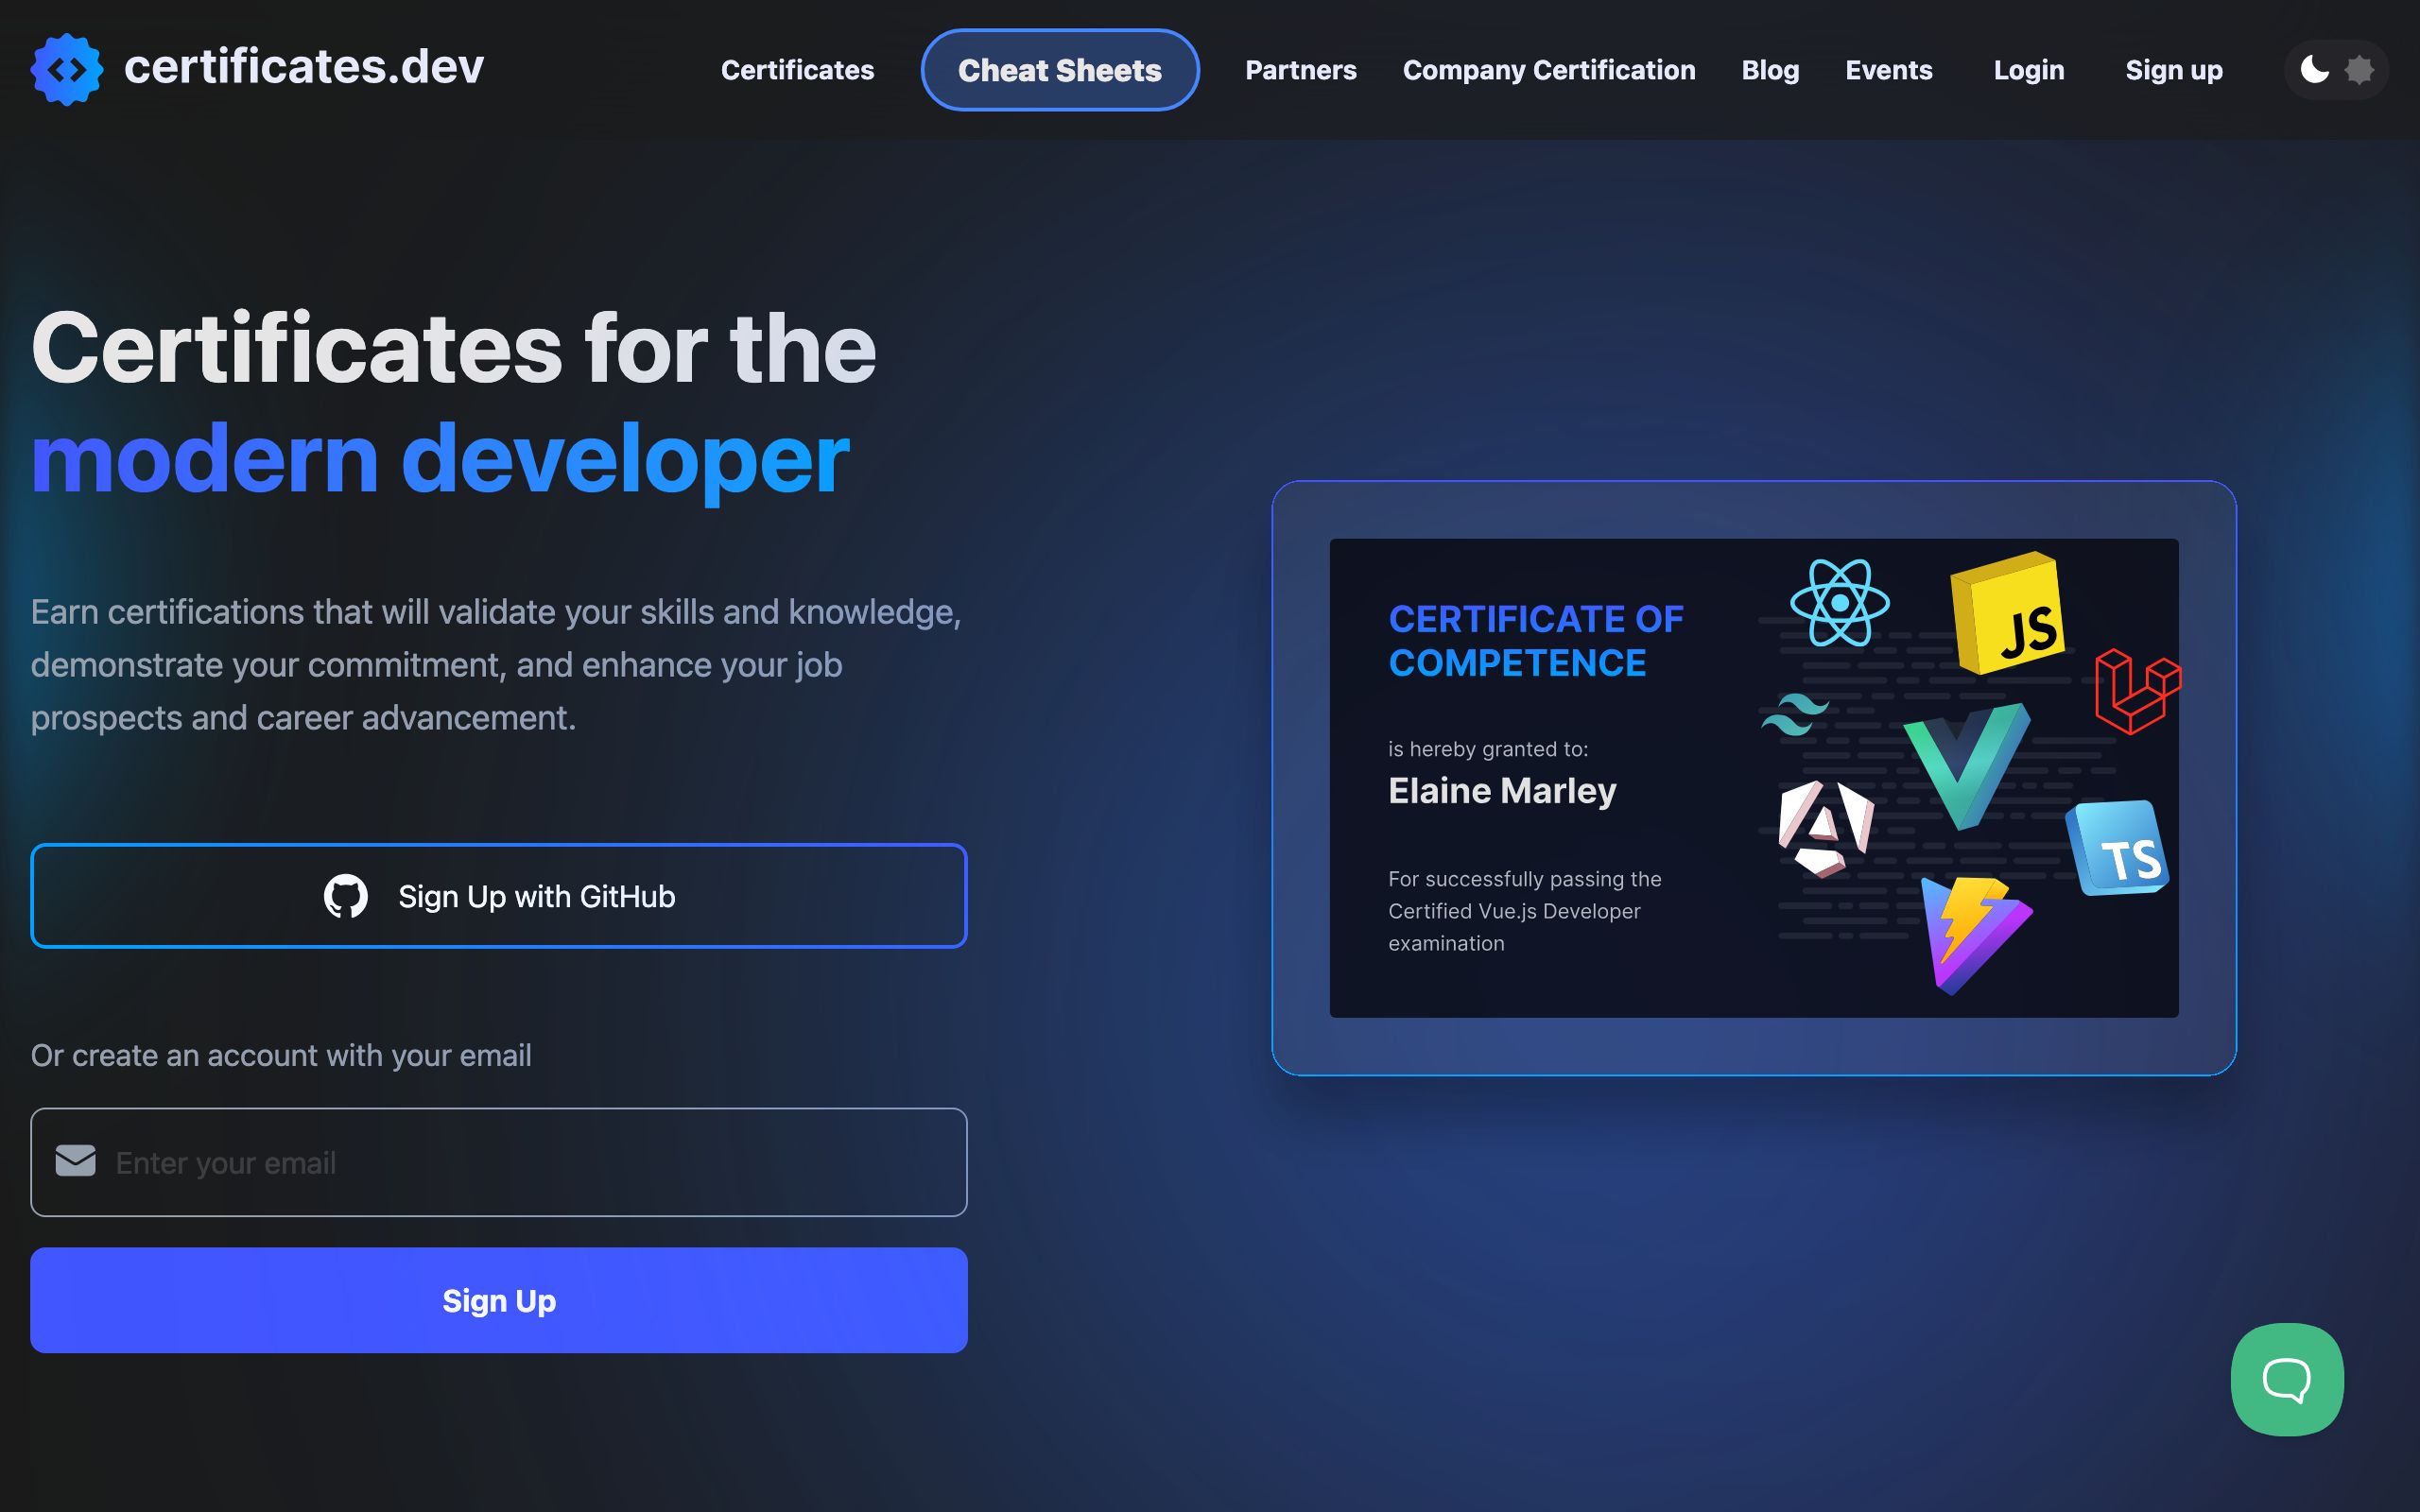Viewport: 2420px width, 1512px height.
Task: Focus the Enter your email field
Action: coord(499,1162)
